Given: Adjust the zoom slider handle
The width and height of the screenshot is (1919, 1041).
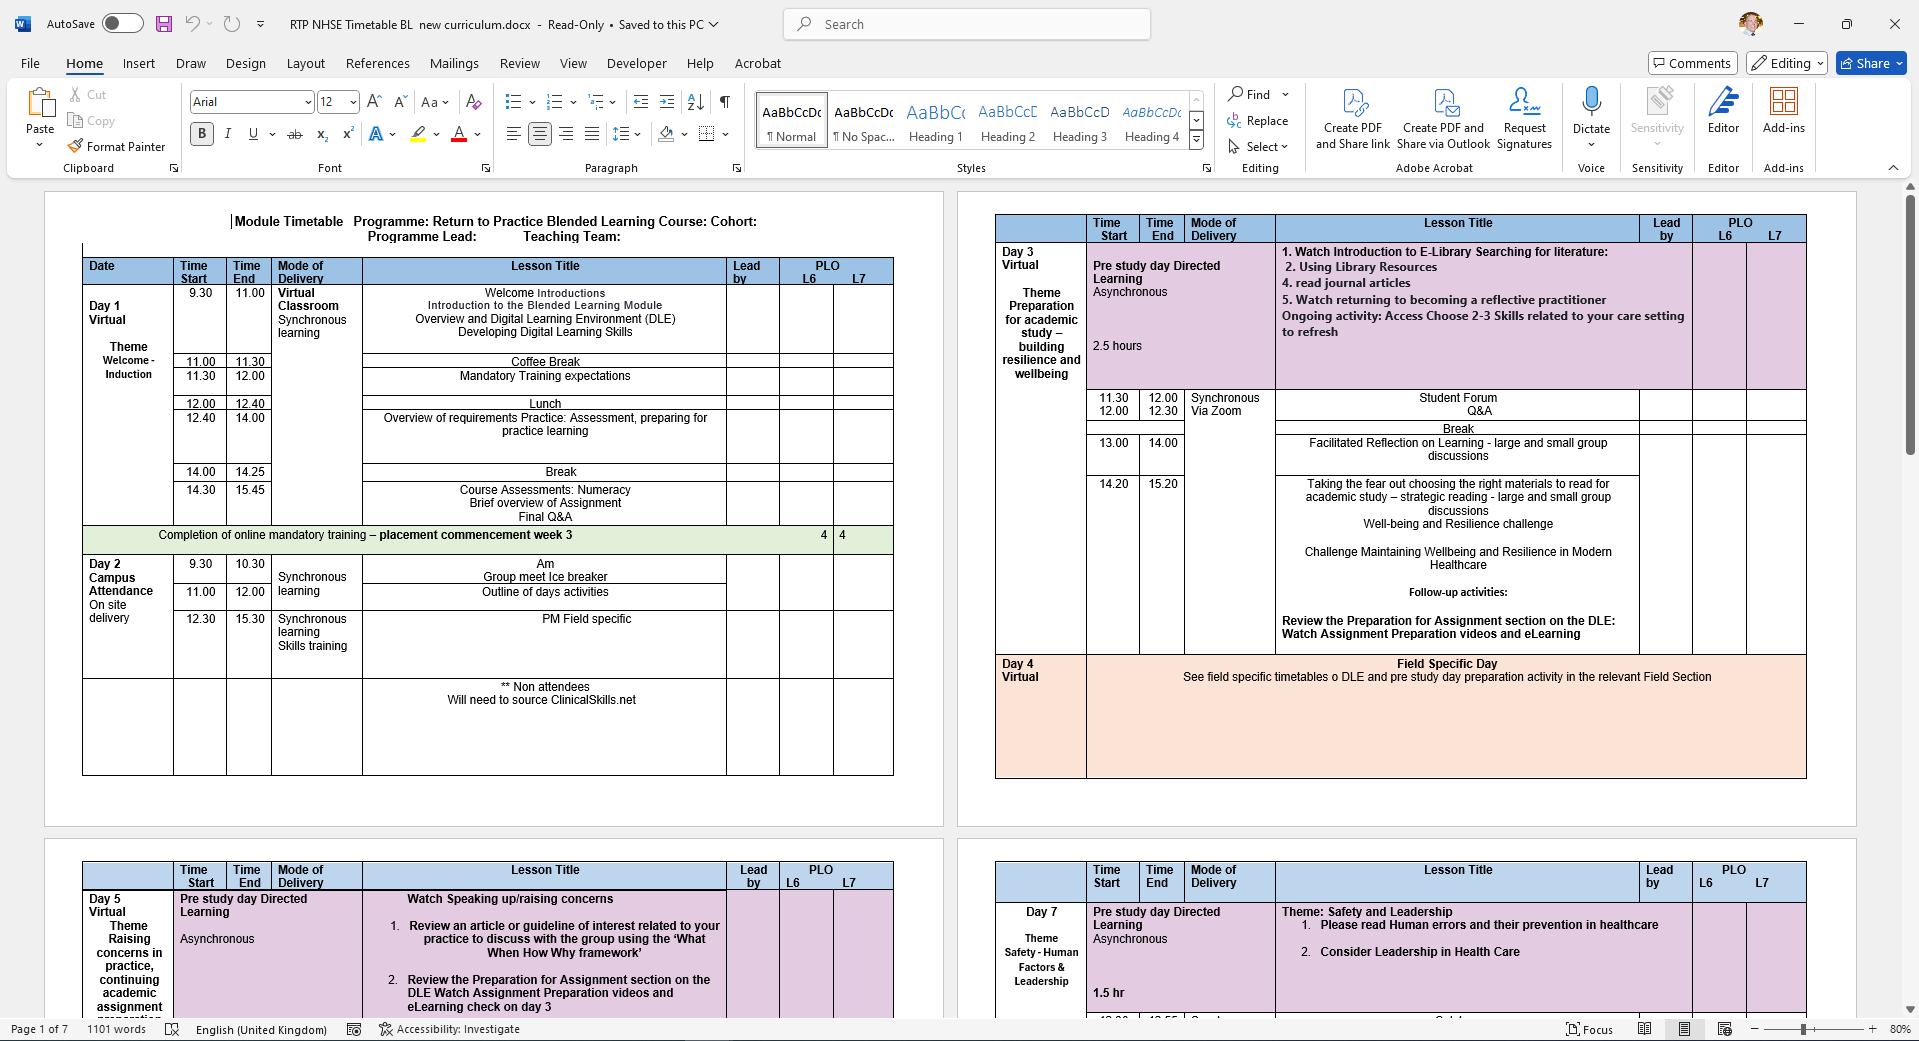Looking at the screenshot, I should pos(1803,1029).
